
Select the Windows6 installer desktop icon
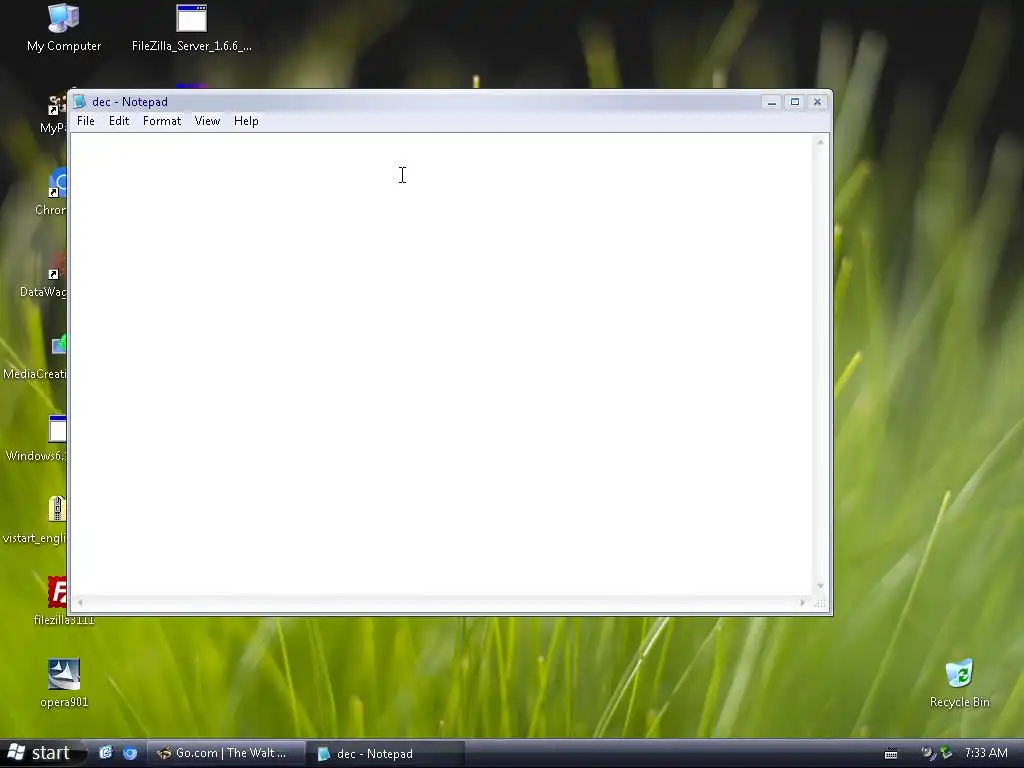point(37,438)
